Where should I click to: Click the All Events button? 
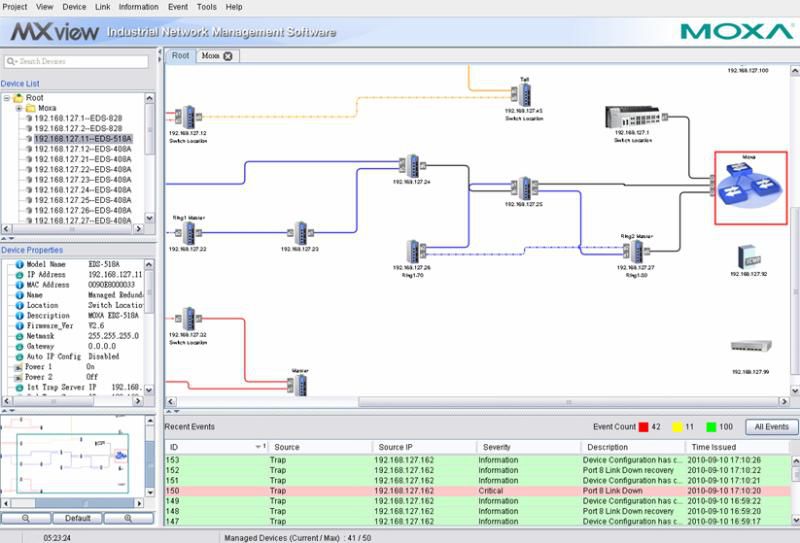771,427
